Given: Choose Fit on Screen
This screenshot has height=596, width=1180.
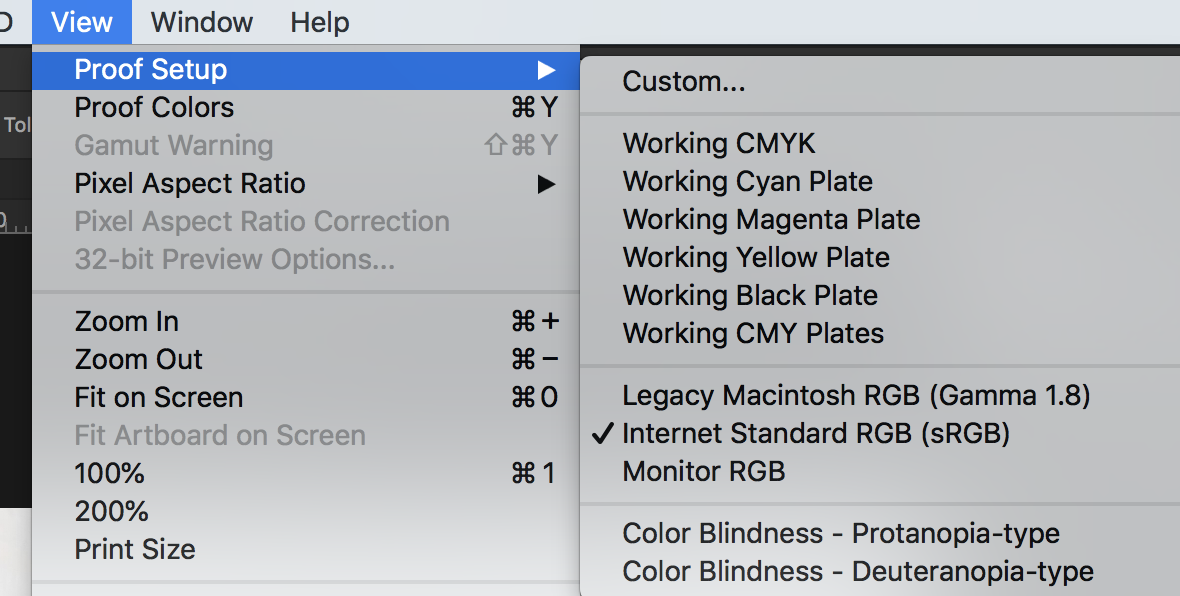Looking at the screenshot, I should pyautogui.click(x=158, y=398).
